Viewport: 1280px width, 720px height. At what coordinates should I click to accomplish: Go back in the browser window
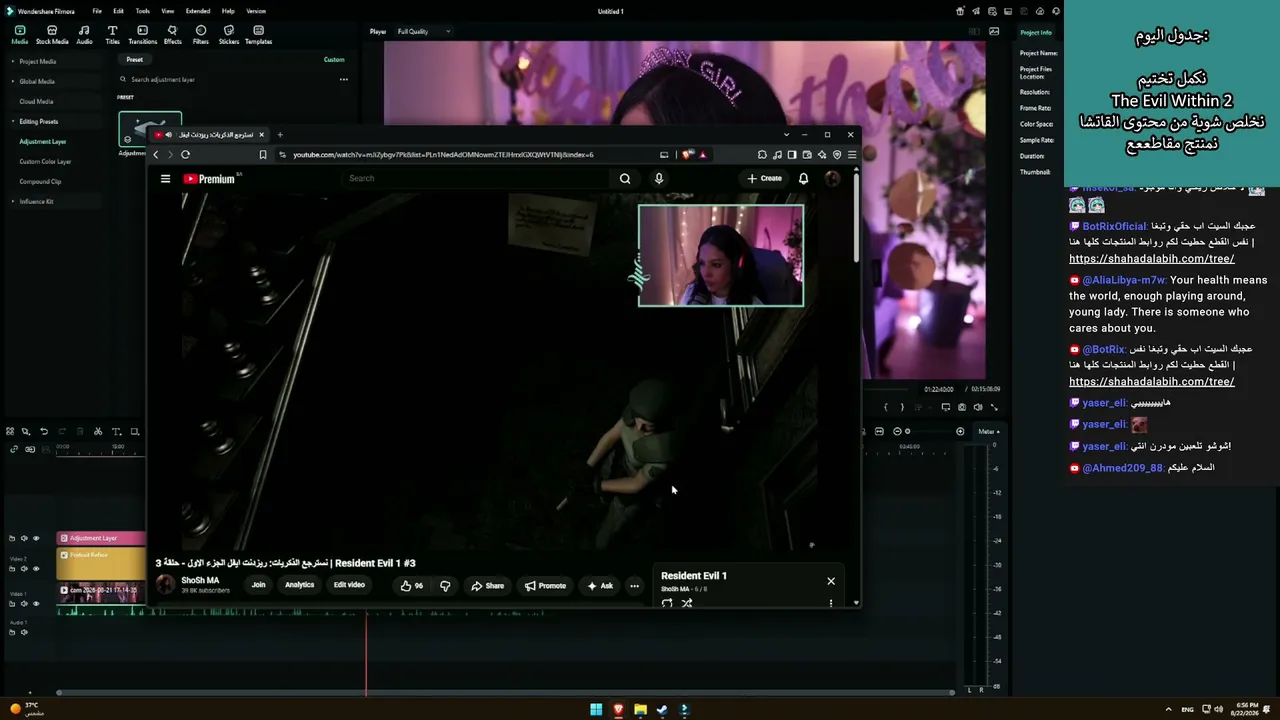[x=155, y=155]
